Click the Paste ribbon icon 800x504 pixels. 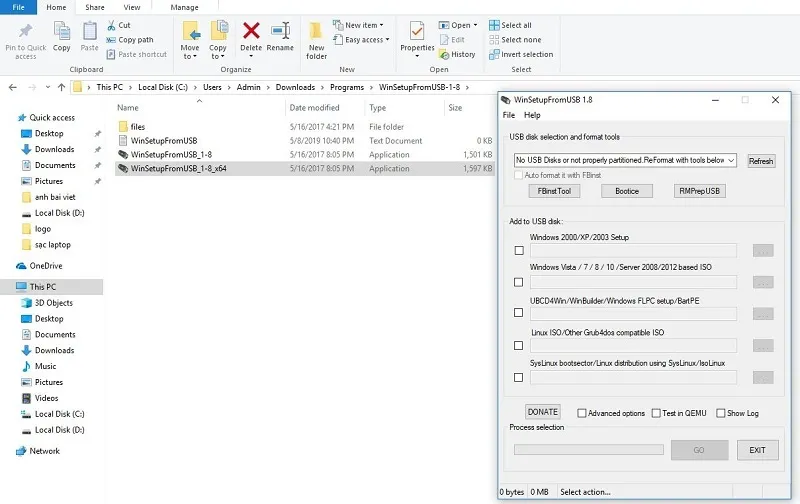[90, 31]
